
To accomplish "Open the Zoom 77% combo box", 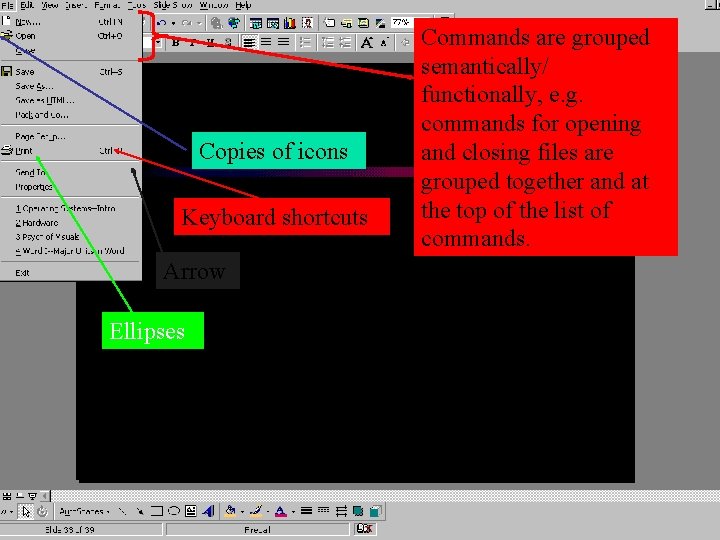I will [402, 22].
